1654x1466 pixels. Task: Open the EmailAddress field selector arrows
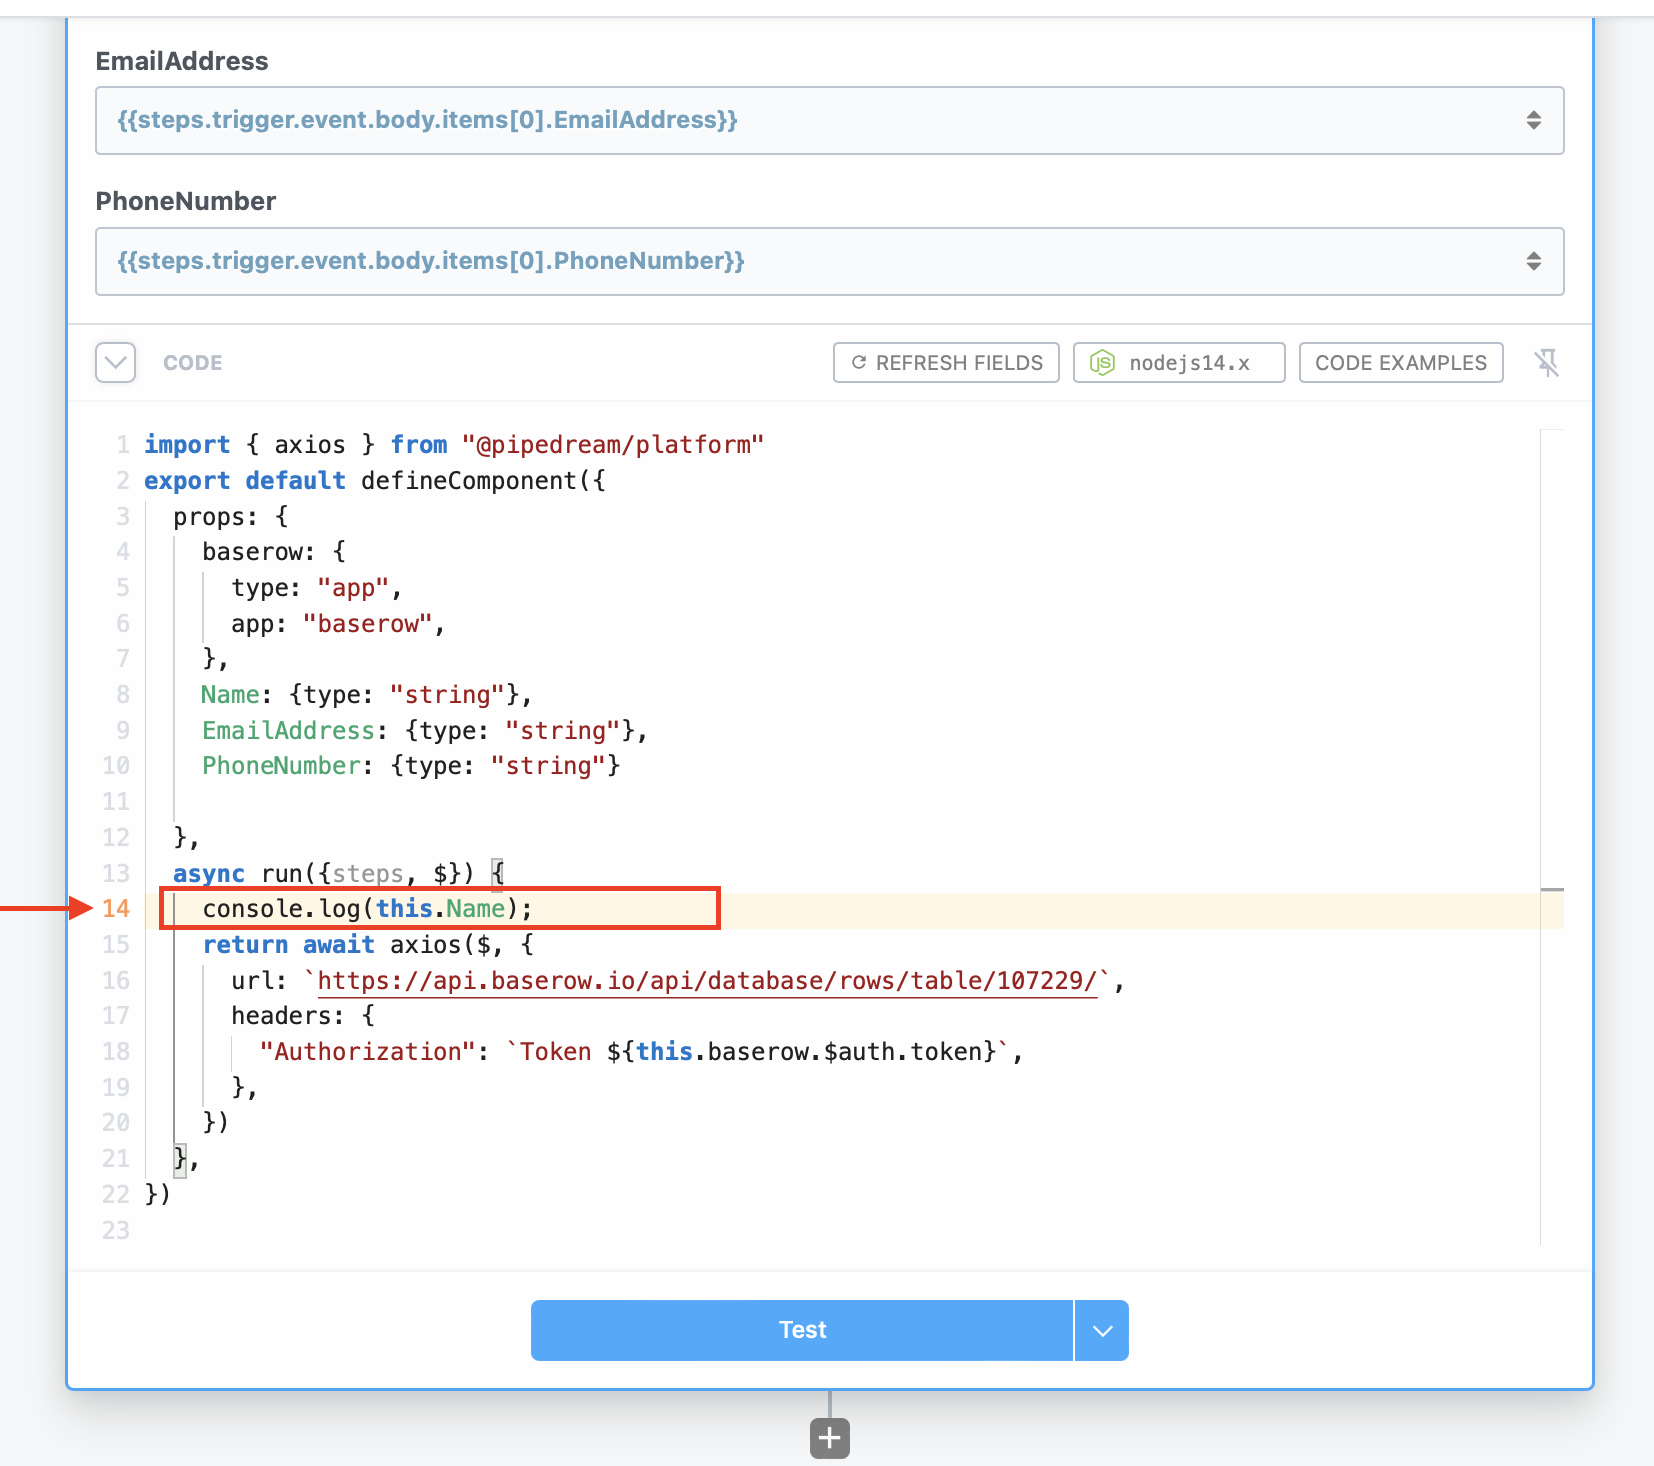[x=1533, y=121]
